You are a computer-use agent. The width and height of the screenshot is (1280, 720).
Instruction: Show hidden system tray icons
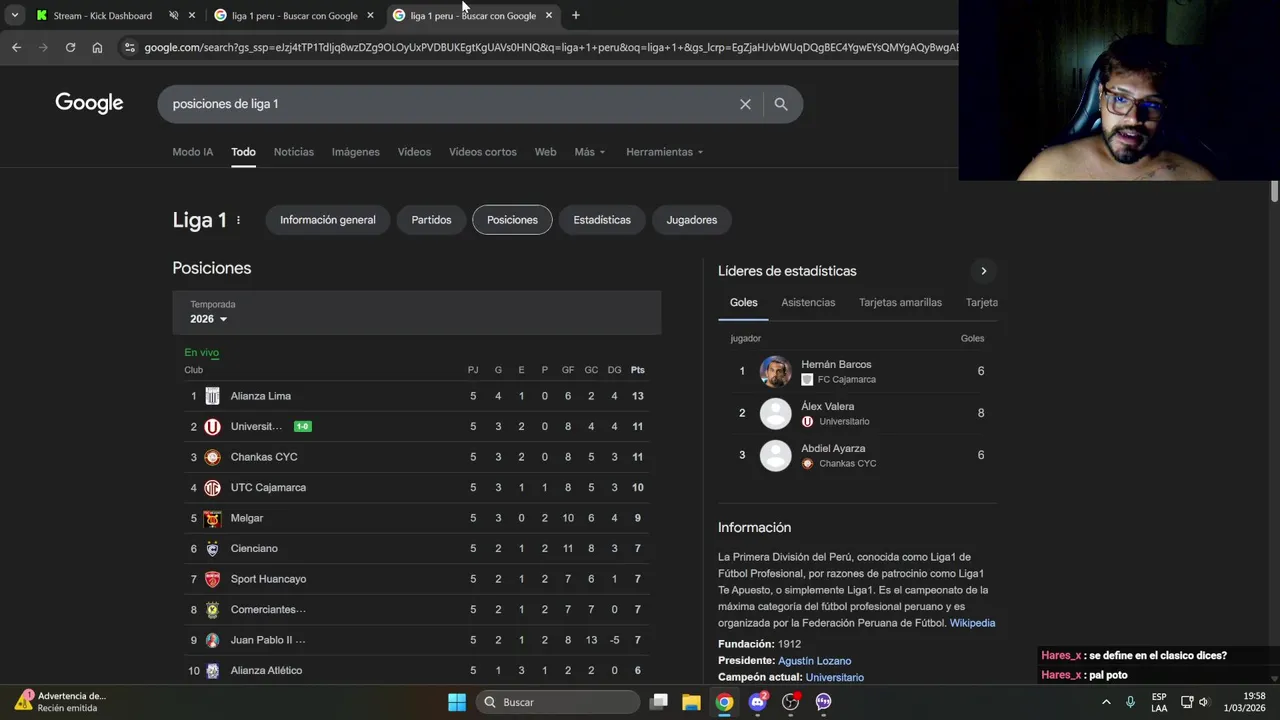pyautogui.click(x=1106, y=702)
